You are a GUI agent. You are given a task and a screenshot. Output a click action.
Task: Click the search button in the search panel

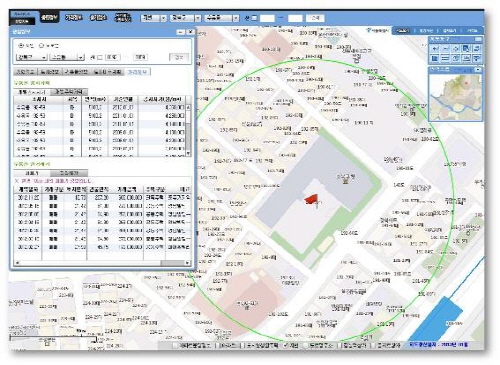point(179,57)
